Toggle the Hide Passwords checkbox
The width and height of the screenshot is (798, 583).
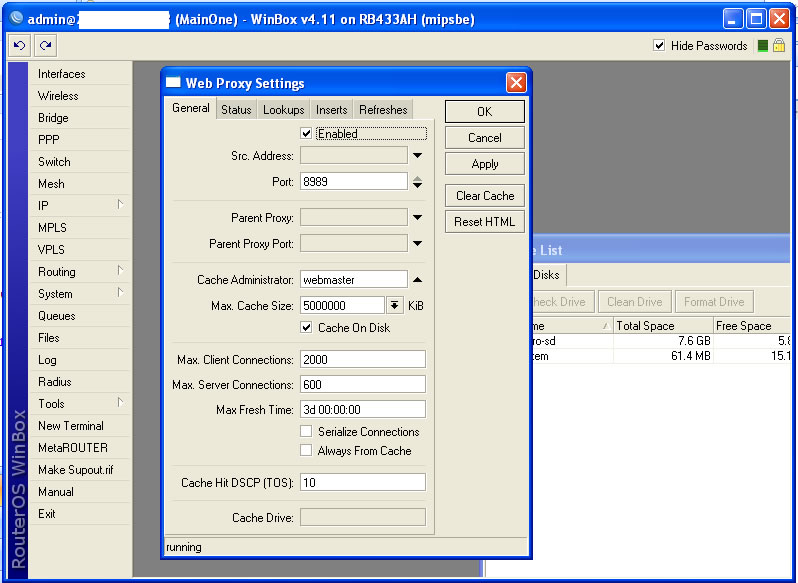point(659,45)
